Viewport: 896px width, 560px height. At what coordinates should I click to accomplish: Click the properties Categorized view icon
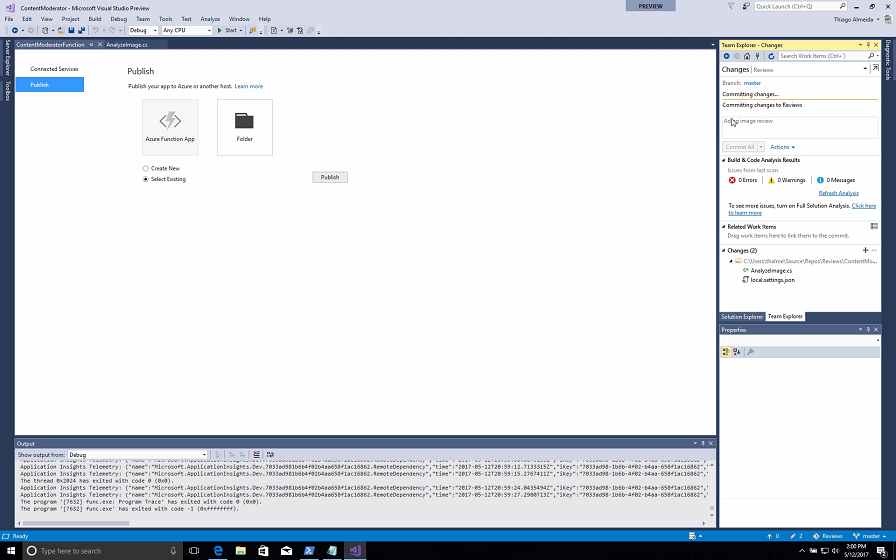pyautogui.click(x=726, y=352)
